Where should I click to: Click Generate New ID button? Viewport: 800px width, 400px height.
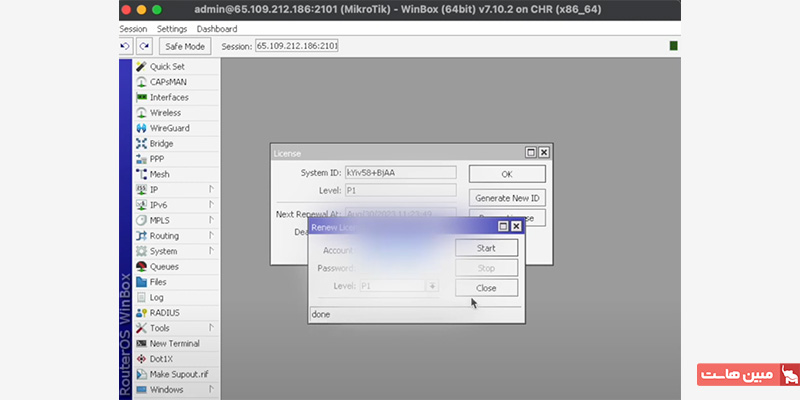507,198
